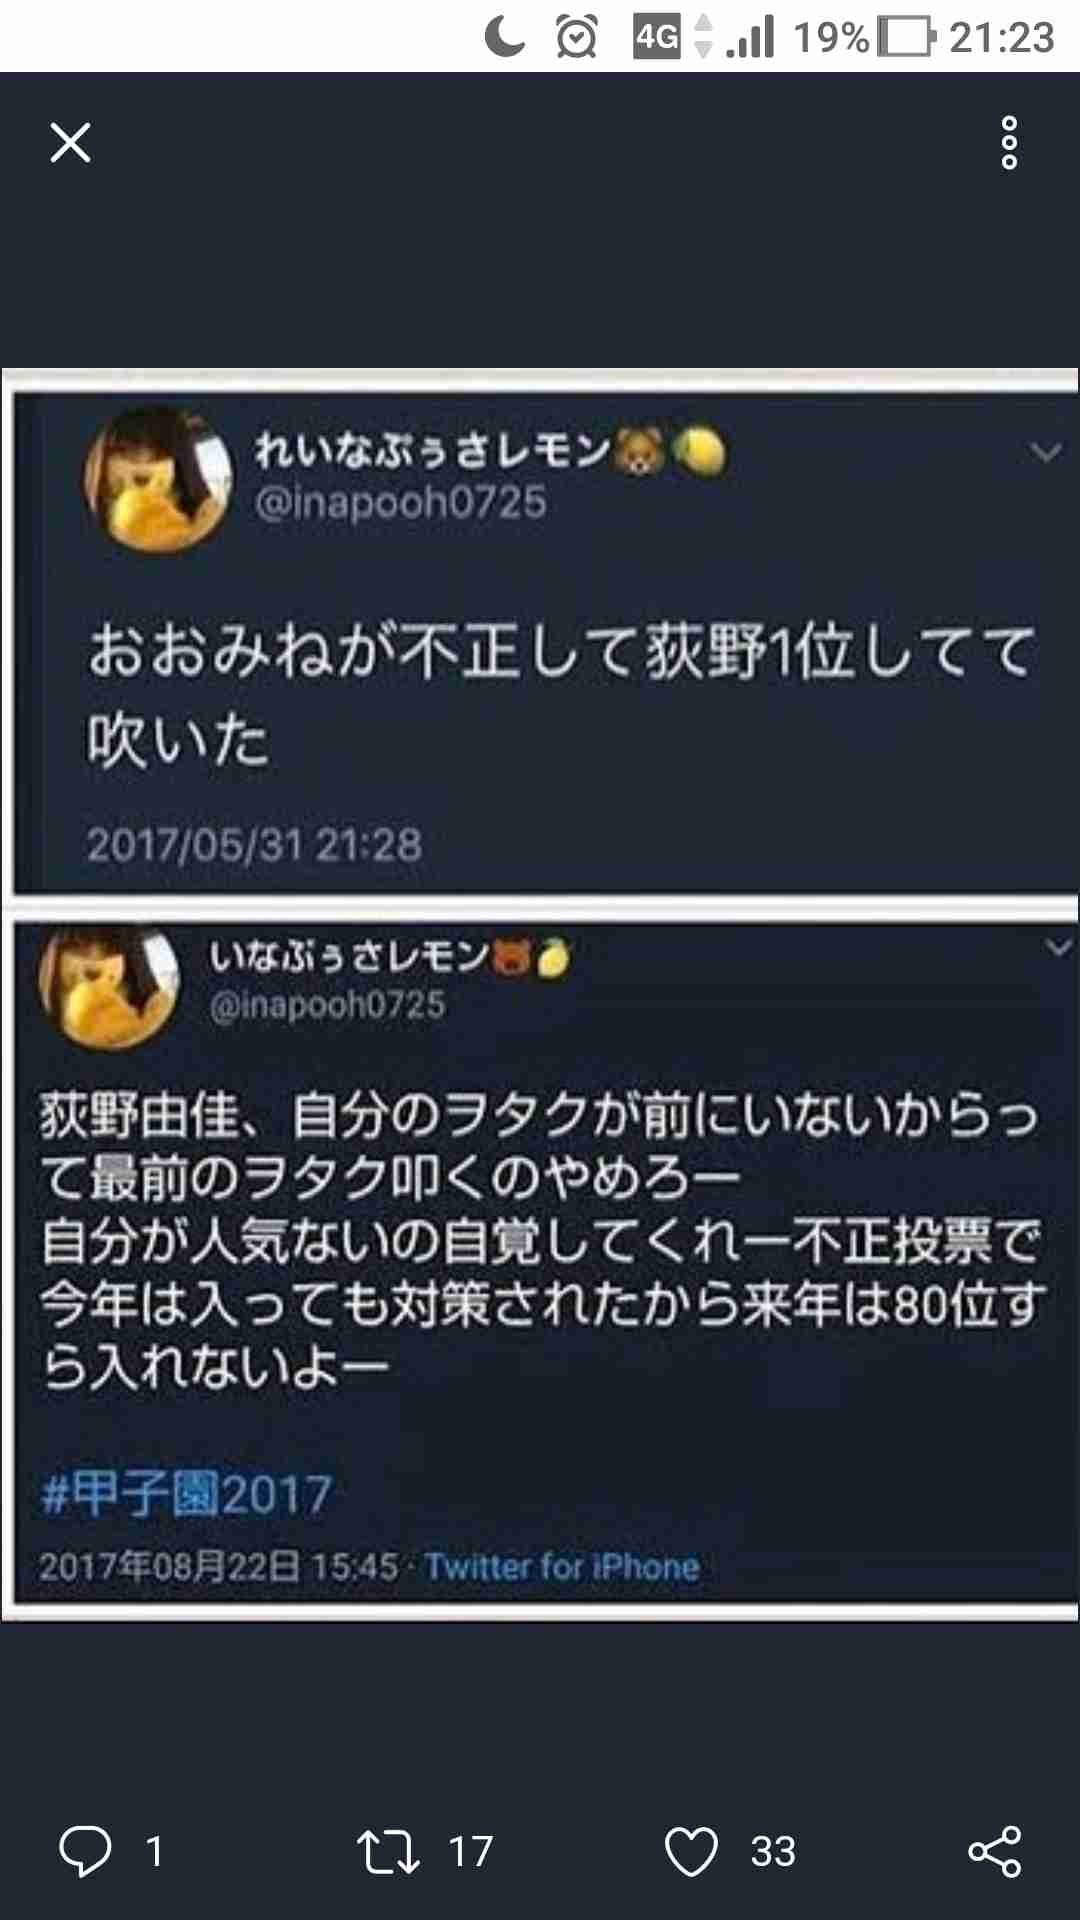This screenshot has width=1080, height=1920.
Task: Tap the retweet arrows icon
Action: 388,1851
